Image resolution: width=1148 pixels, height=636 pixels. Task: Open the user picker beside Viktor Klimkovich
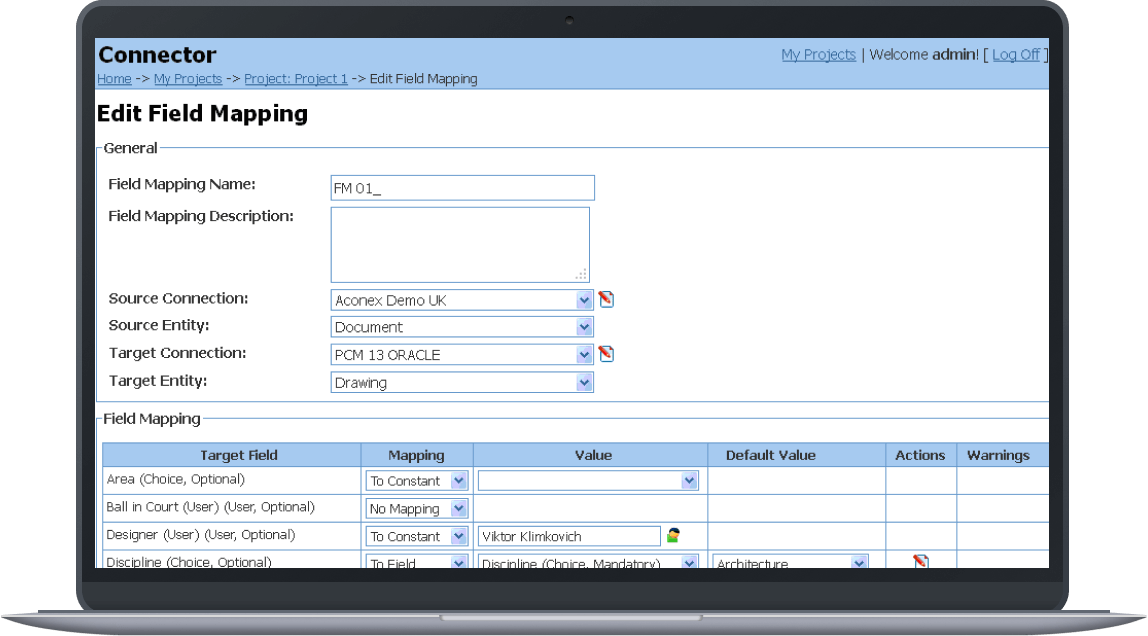point(674,535)
